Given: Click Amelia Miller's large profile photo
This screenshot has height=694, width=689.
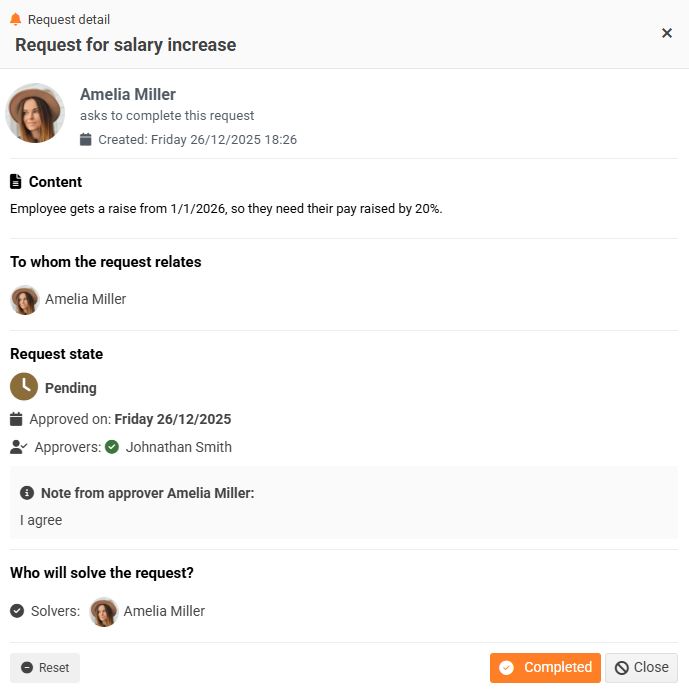Looking at the screenshot, I should pos(36,113).
